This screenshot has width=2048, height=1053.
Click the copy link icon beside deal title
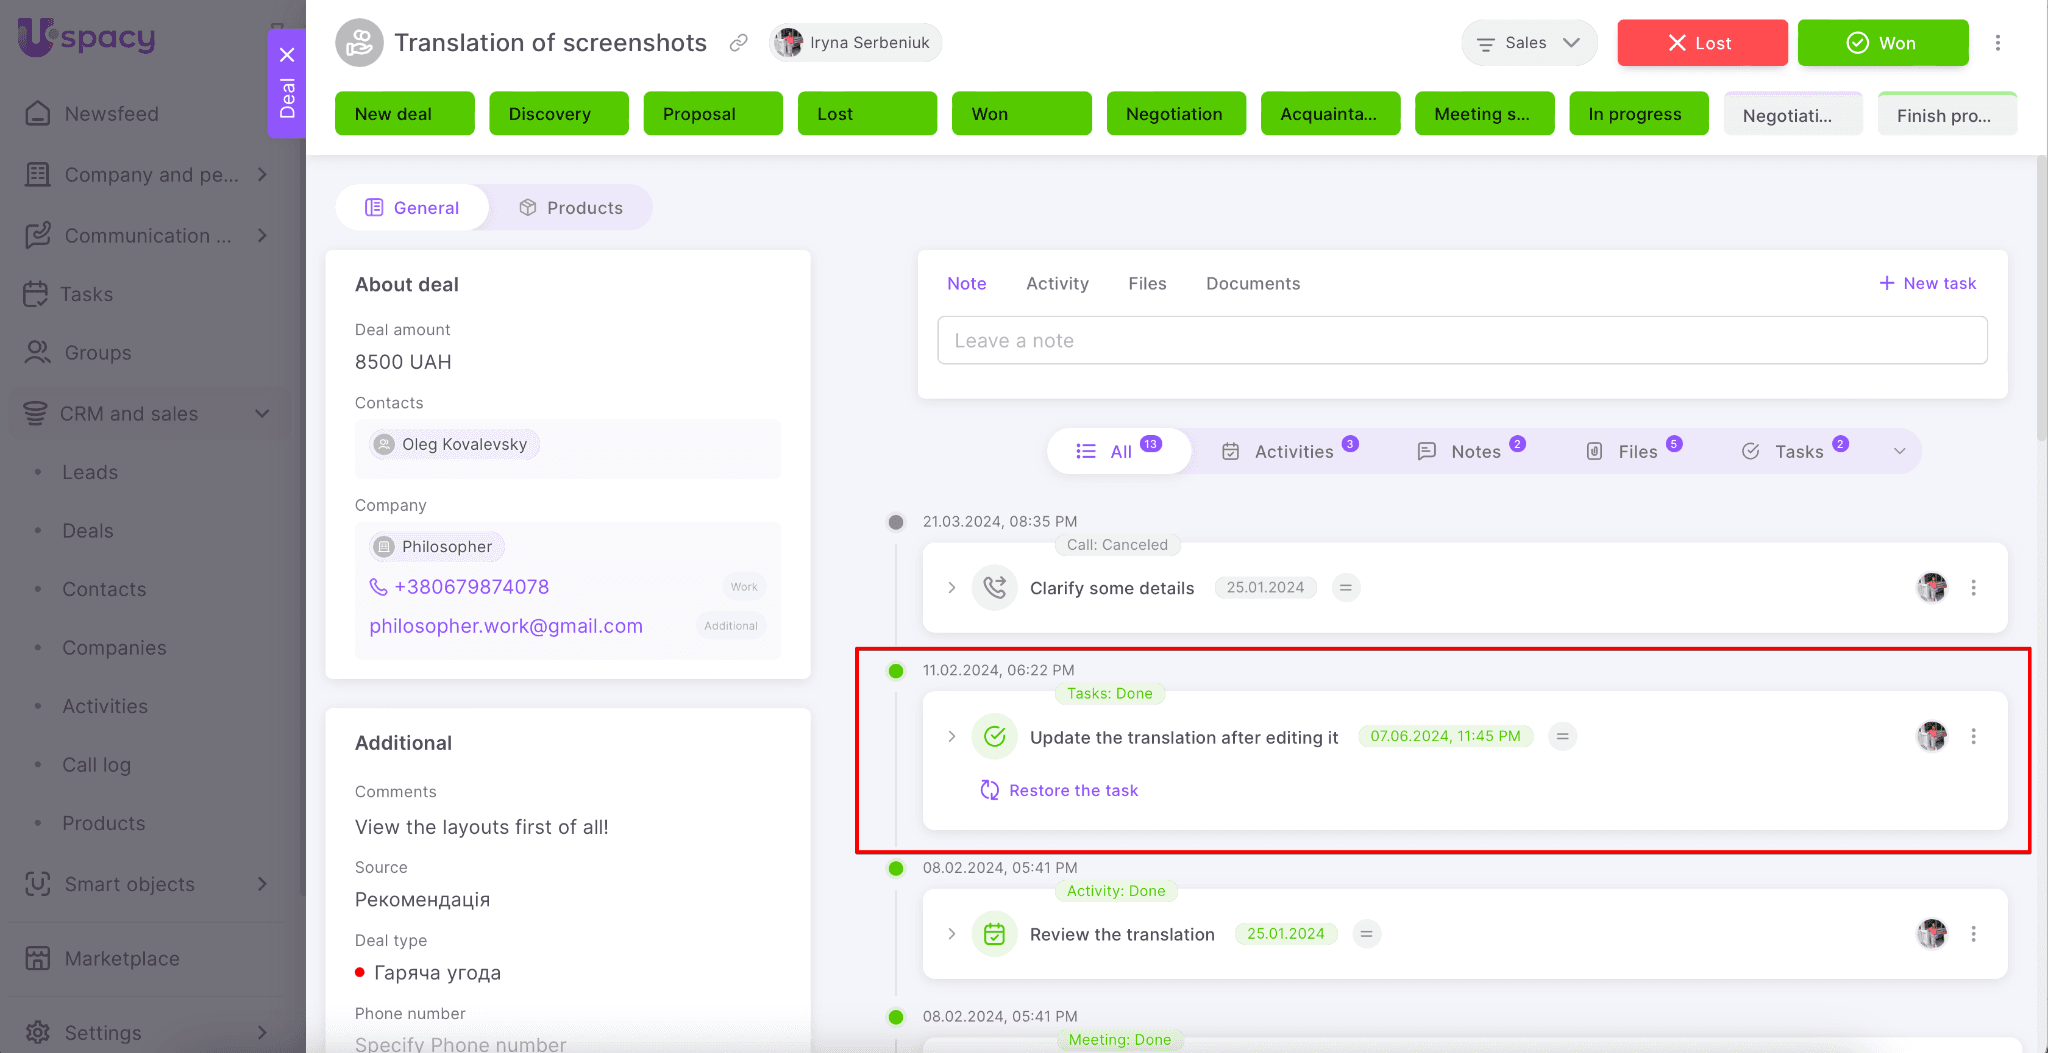[x=738, y=43]
